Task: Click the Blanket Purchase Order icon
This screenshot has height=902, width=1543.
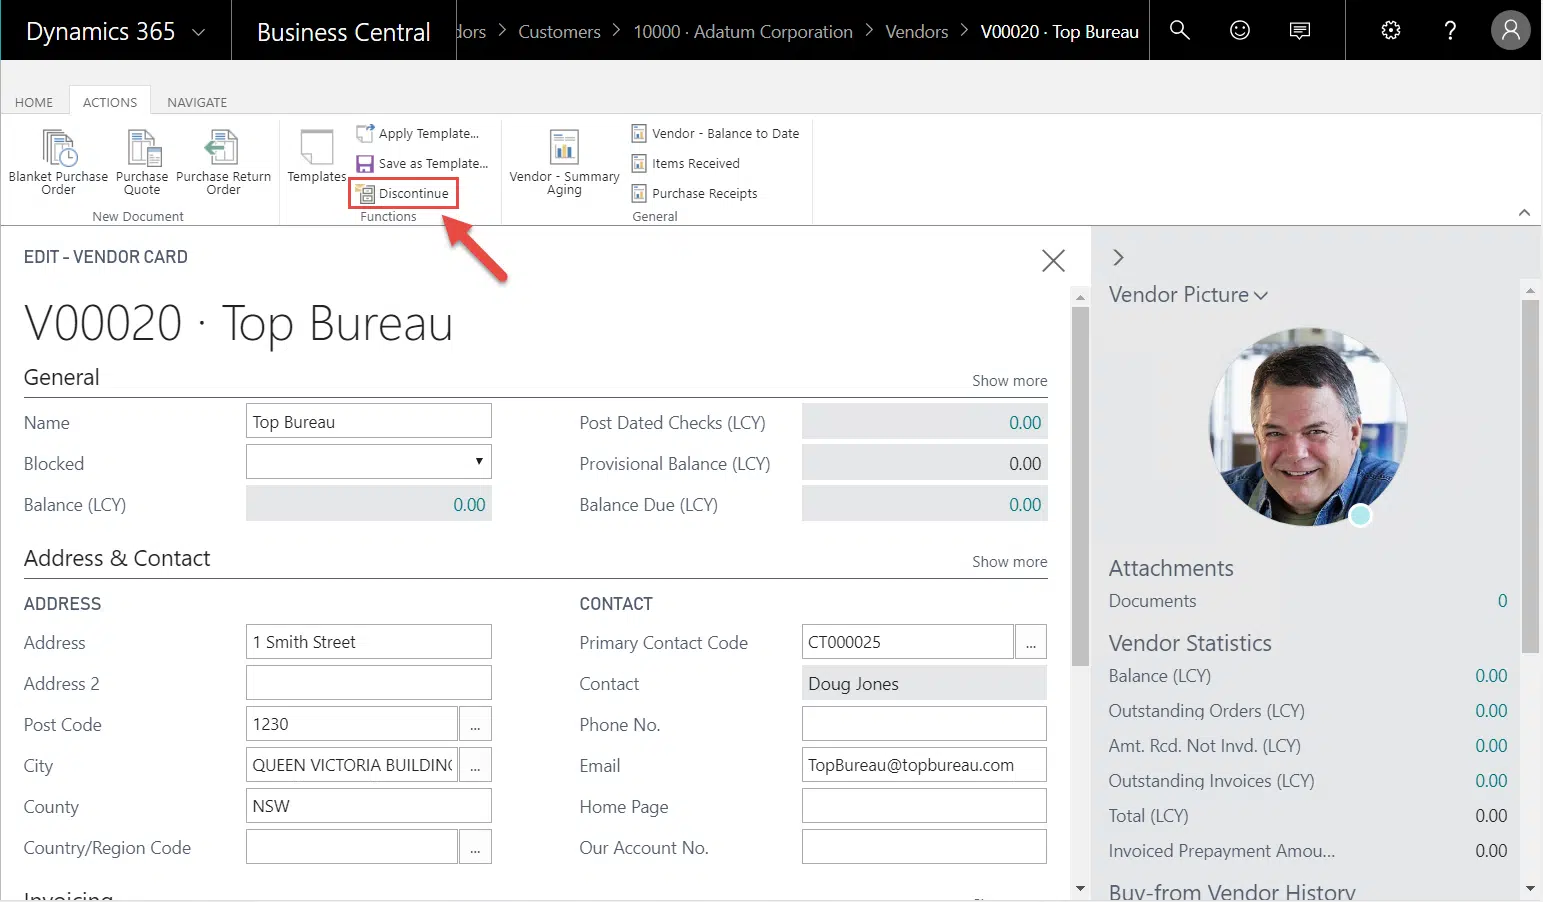Action: coord(58,149)
